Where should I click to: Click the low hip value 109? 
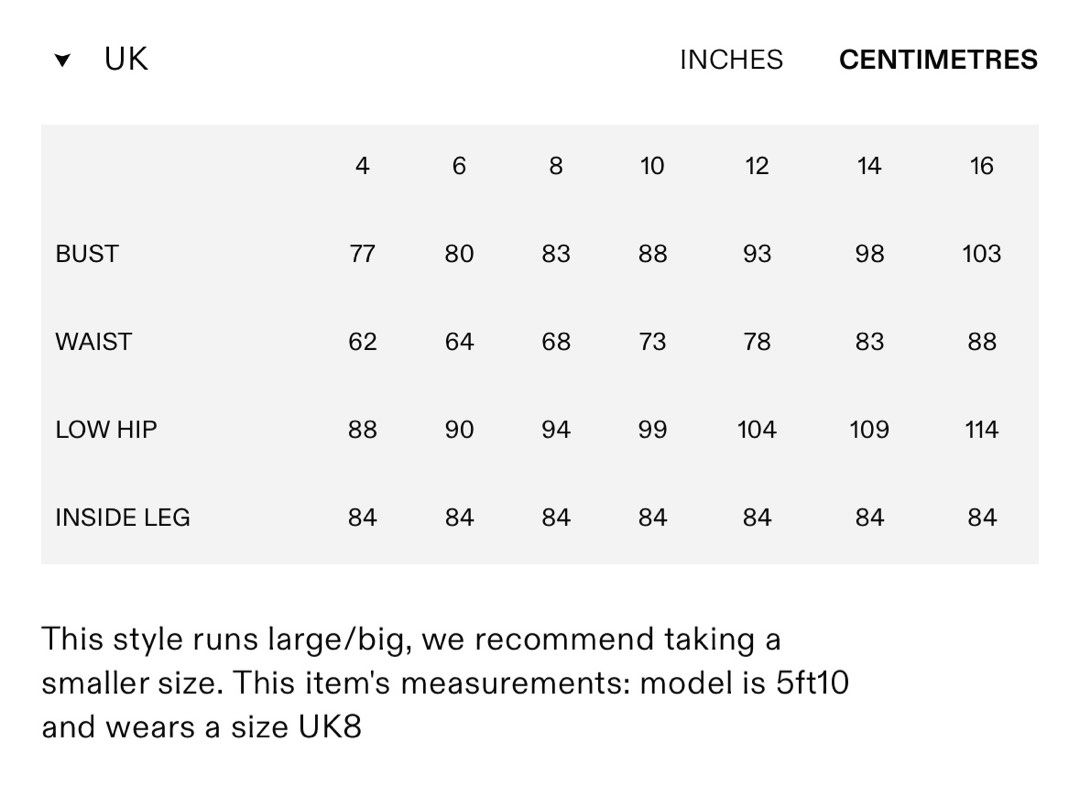click(869, 430)
